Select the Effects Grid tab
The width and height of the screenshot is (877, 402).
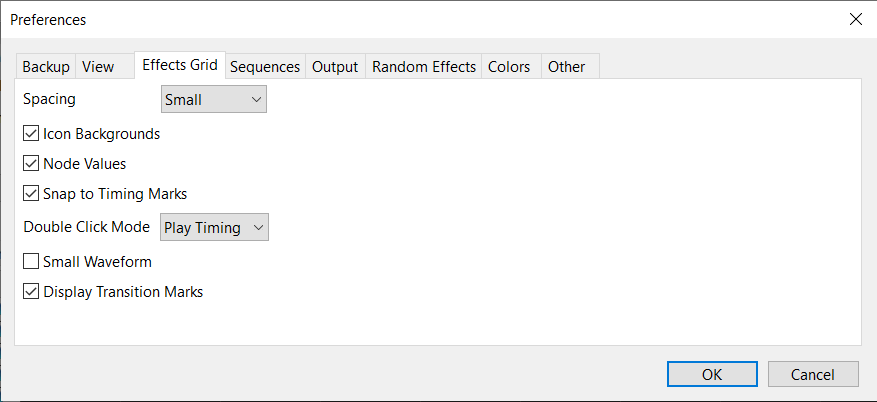point(180,65)
